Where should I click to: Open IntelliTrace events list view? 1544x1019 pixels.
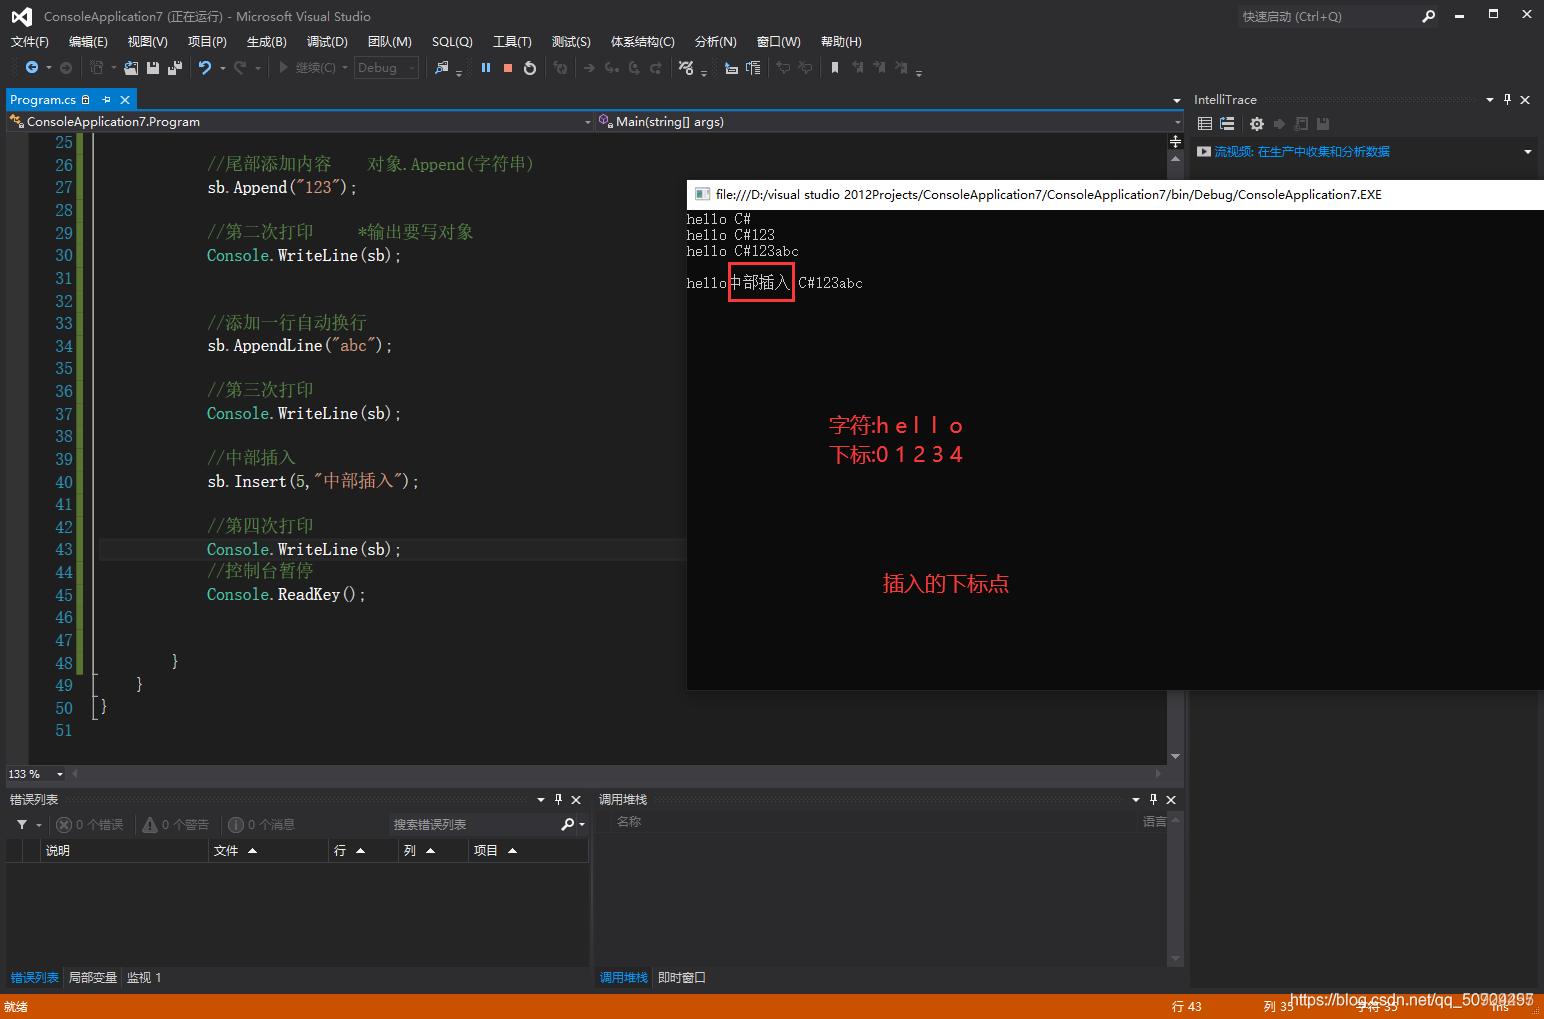pyautogui.click(x=1205, y=124)
